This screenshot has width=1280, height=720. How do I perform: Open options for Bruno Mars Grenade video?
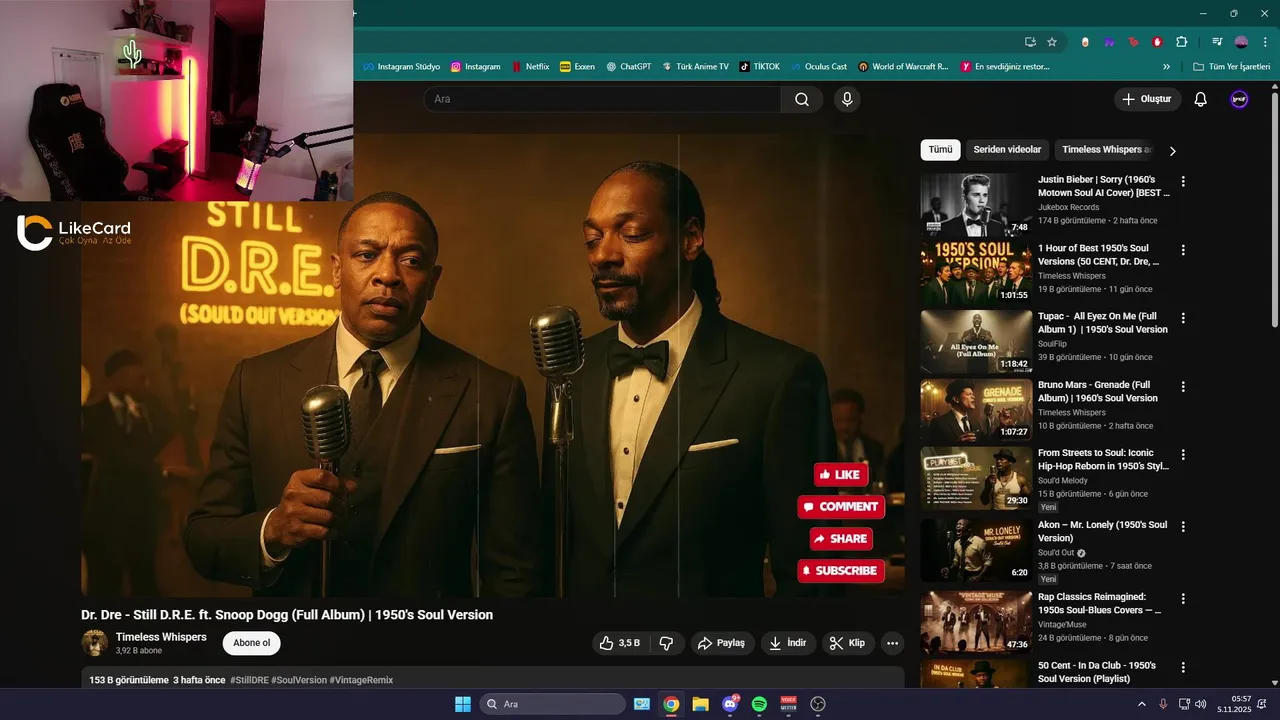[1183, 386]
